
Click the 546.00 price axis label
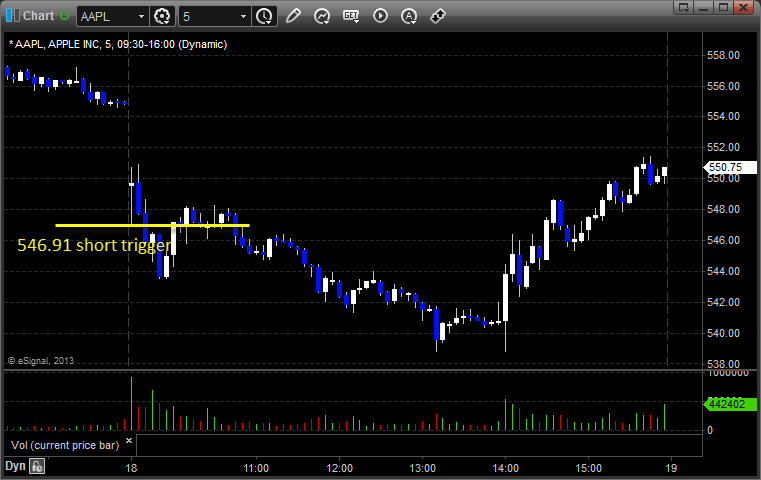(x=723, y=240)
